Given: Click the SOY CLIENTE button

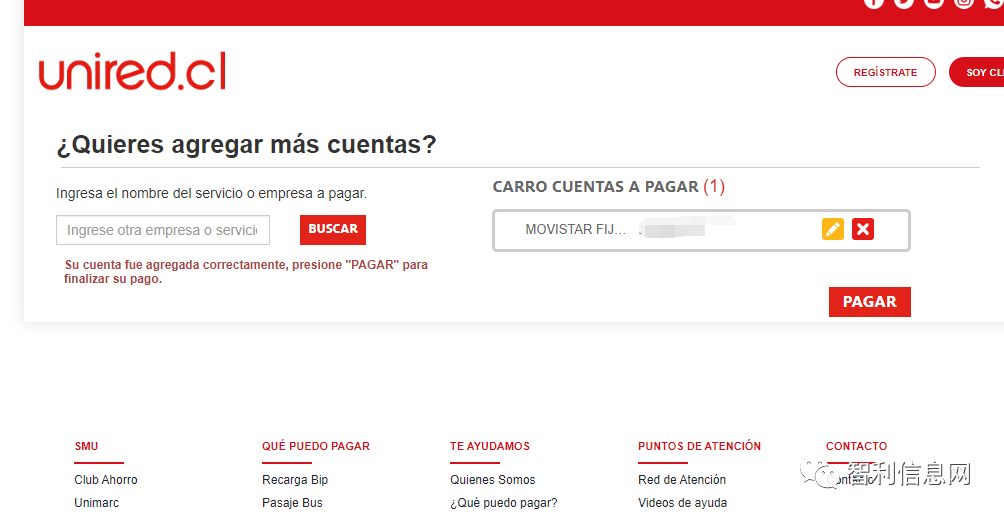Looking at the screenshot, I should pyautogui.click(x=977, y=72).
